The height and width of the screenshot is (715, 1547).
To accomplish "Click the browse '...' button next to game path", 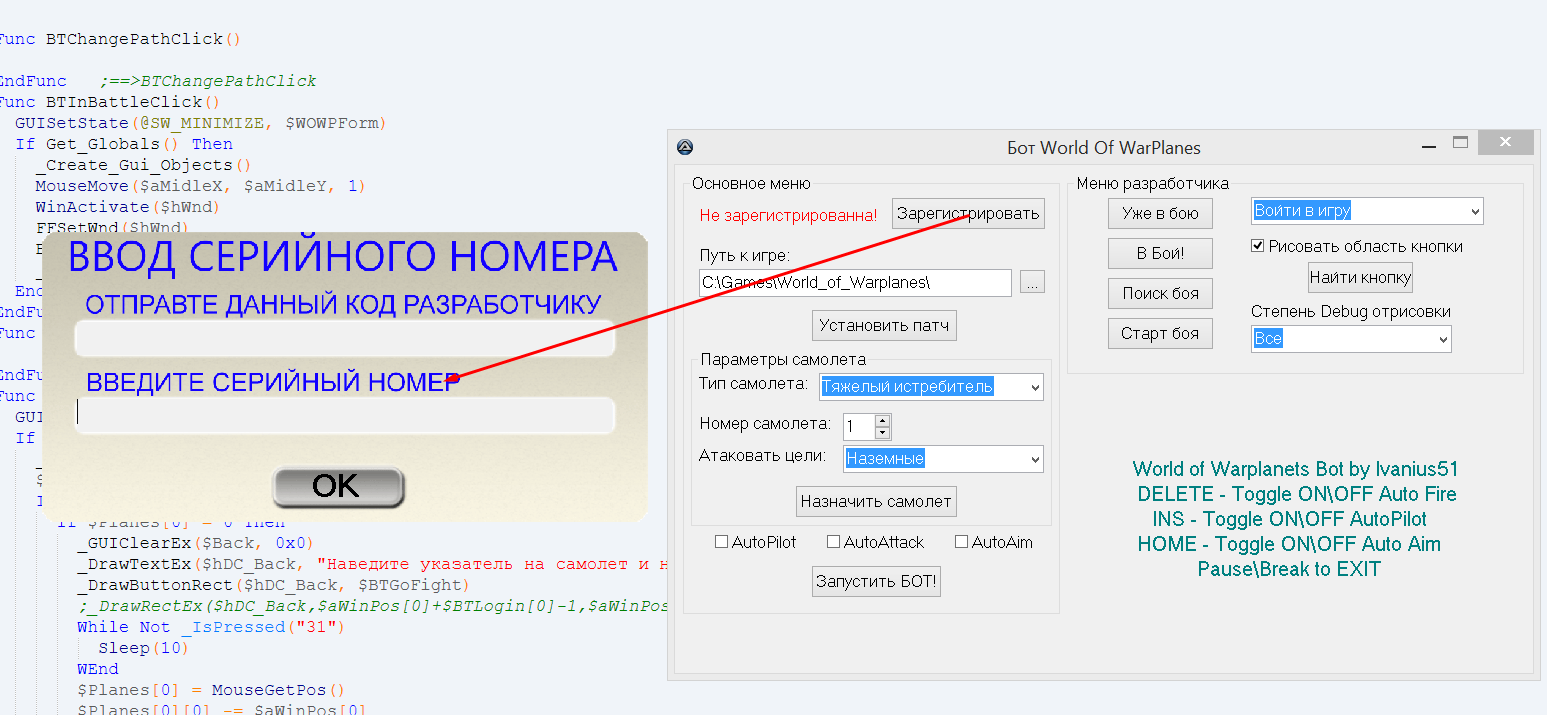I will point(1032,283).
